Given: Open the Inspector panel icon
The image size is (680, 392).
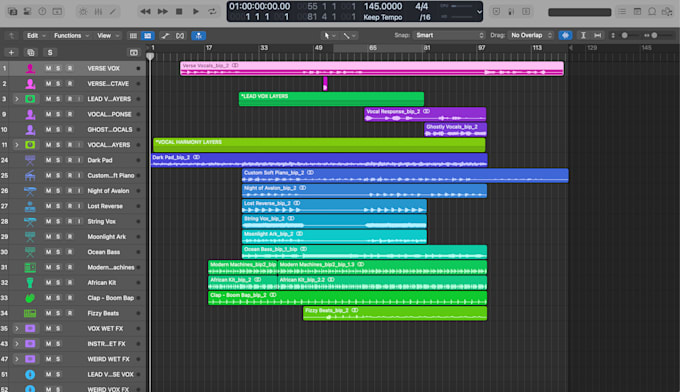Looking at the screenshot, I should point(27,12).
